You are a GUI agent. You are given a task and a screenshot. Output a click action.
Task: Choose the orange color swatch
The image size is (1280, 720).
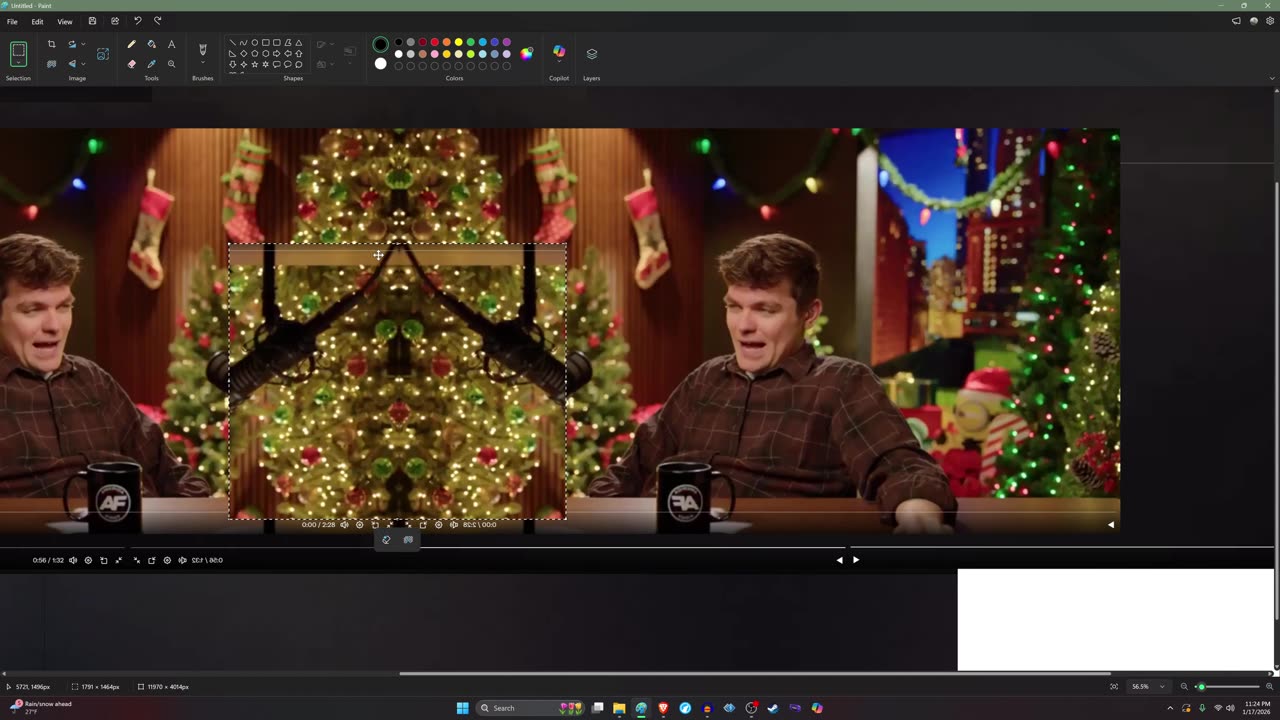click(x=446, y=43)
